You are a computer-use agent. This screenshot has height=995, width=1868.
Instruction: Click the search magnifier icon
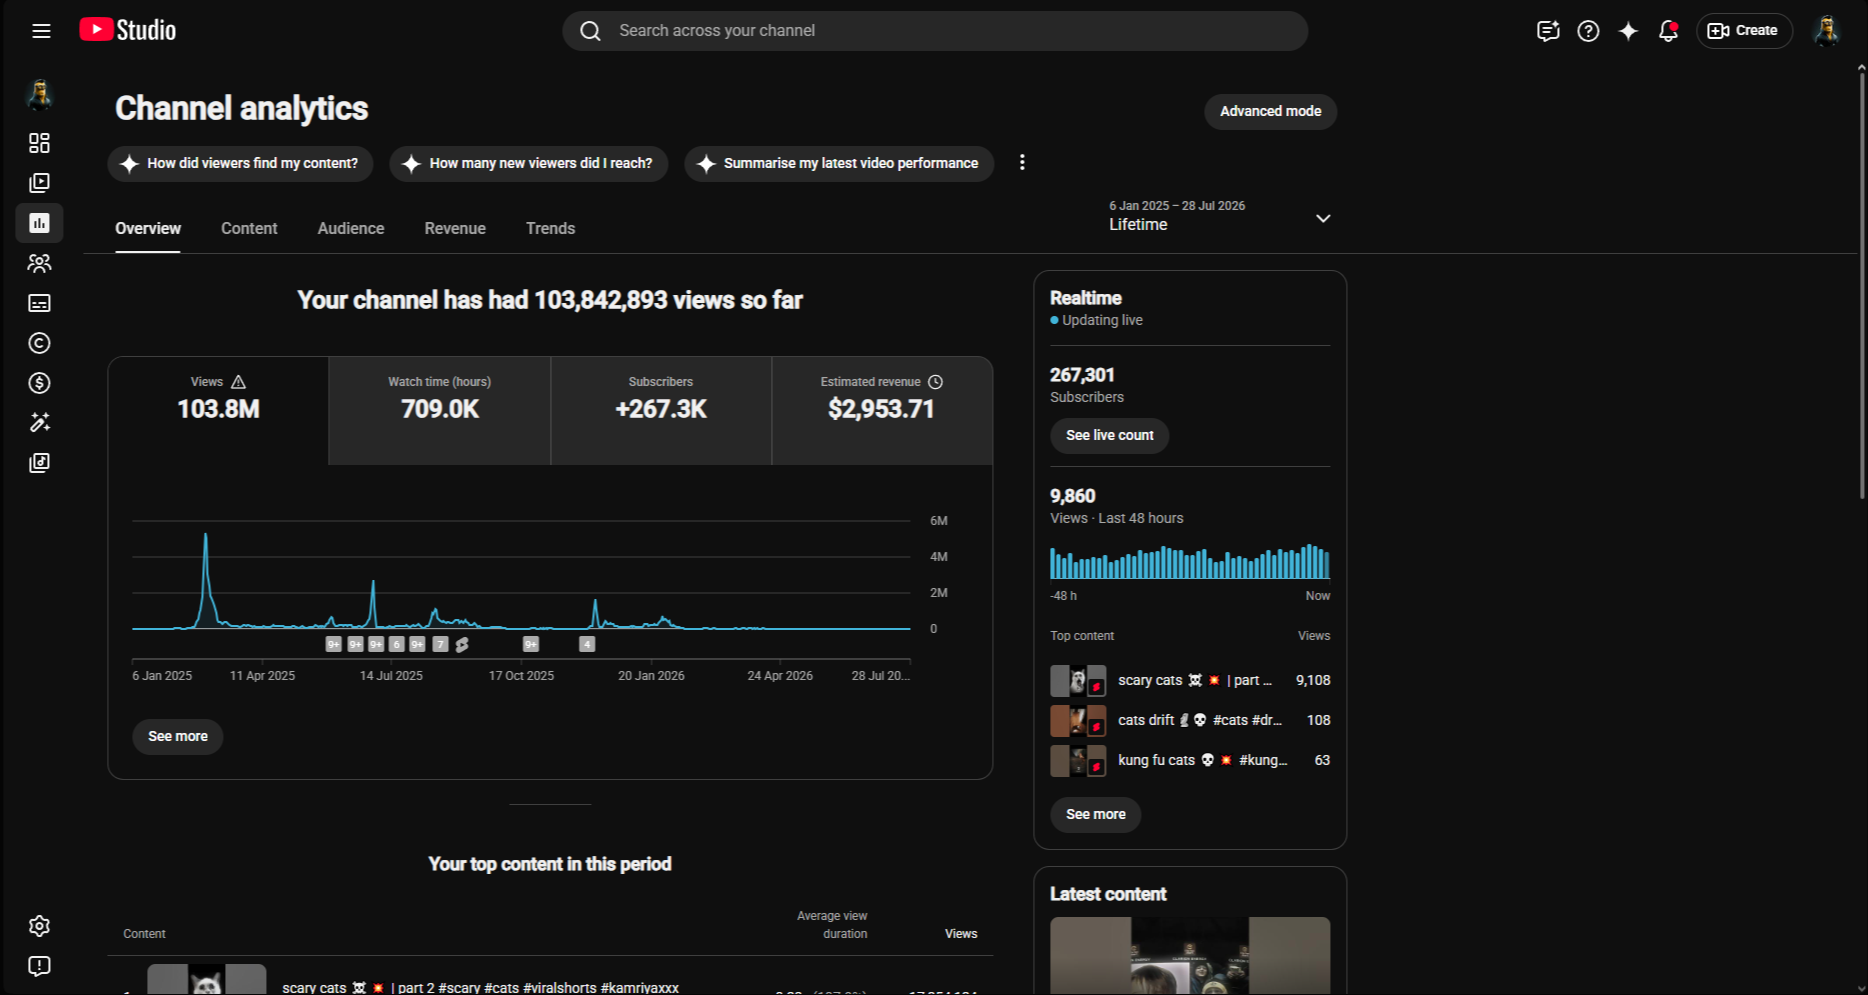coord(590,31)
